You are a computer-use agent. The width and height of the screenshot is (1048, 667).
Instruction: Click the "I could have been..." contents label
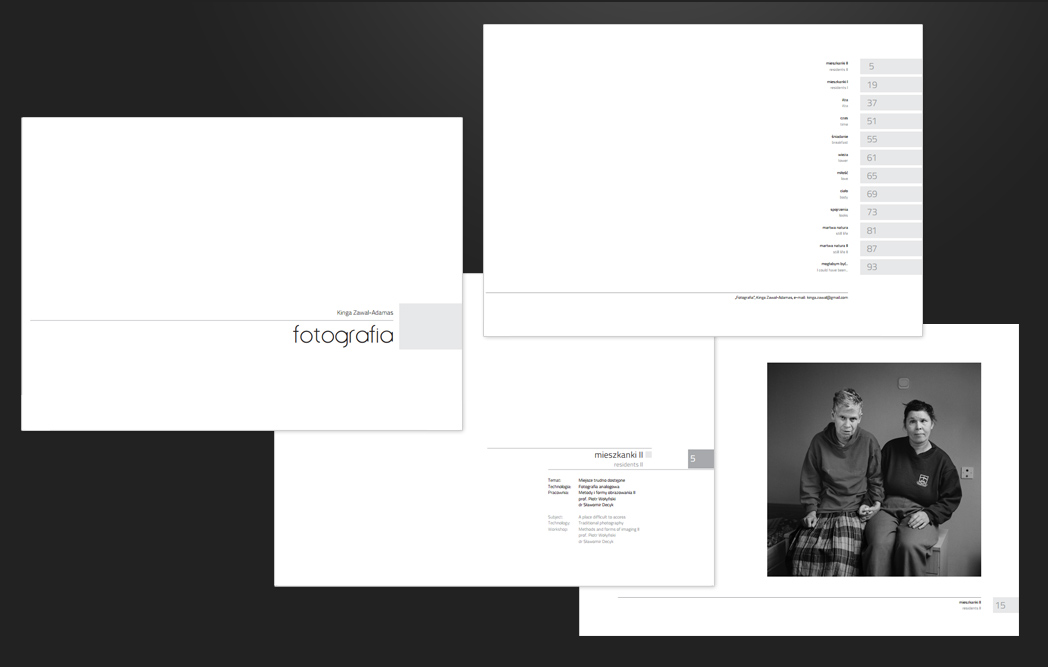[832, 270]
